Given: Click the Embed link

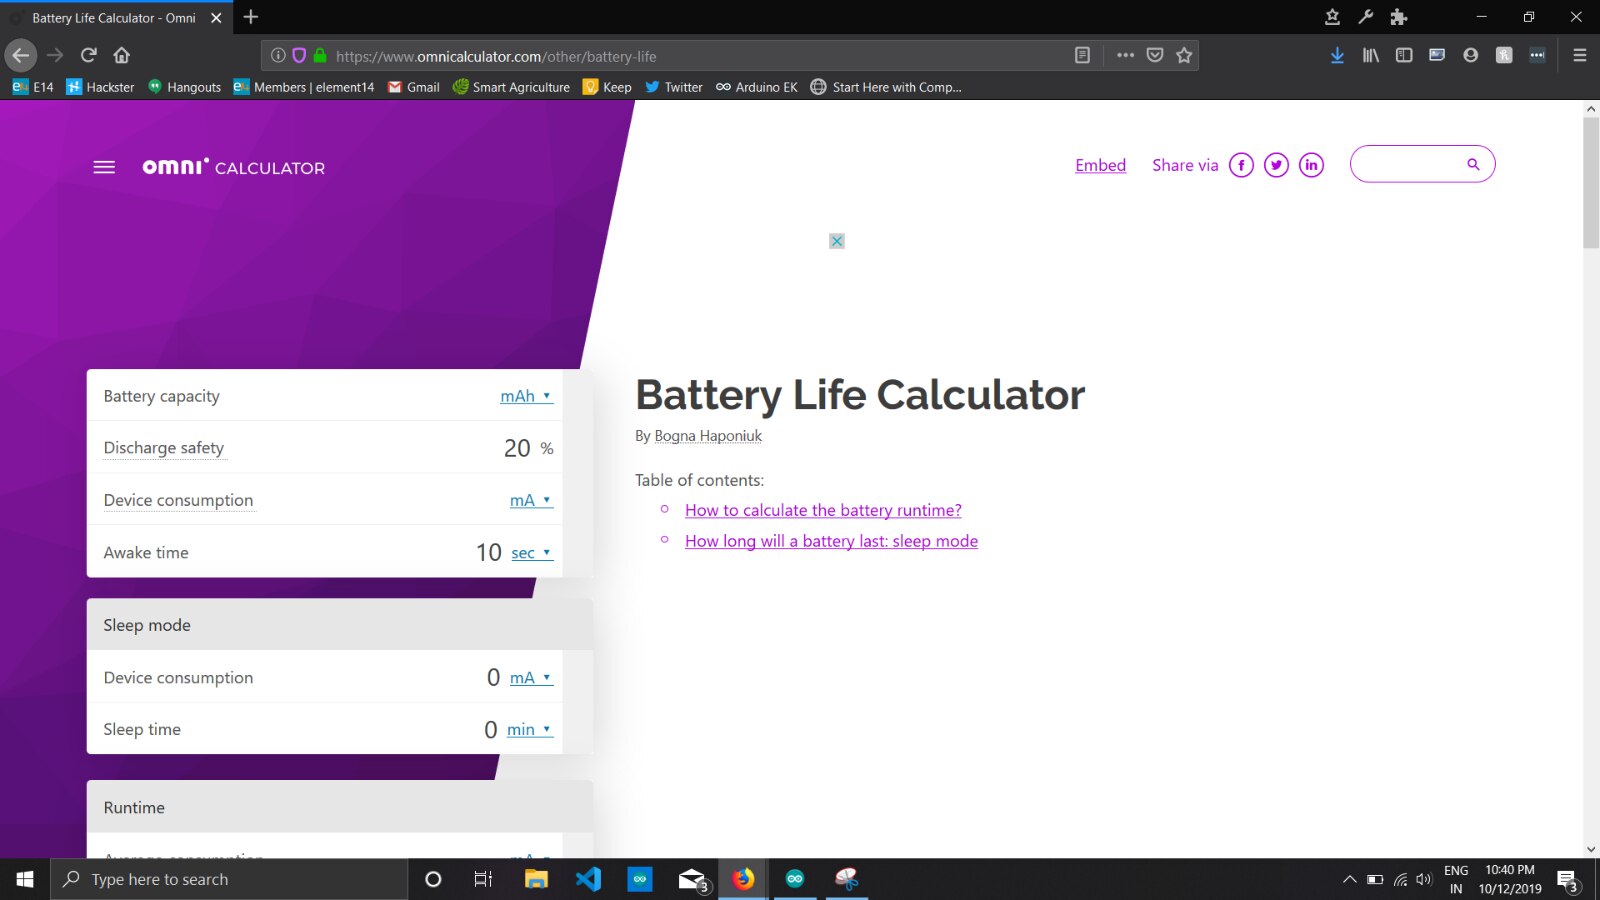Looking at the screenshot, I should coord(1100,165).
